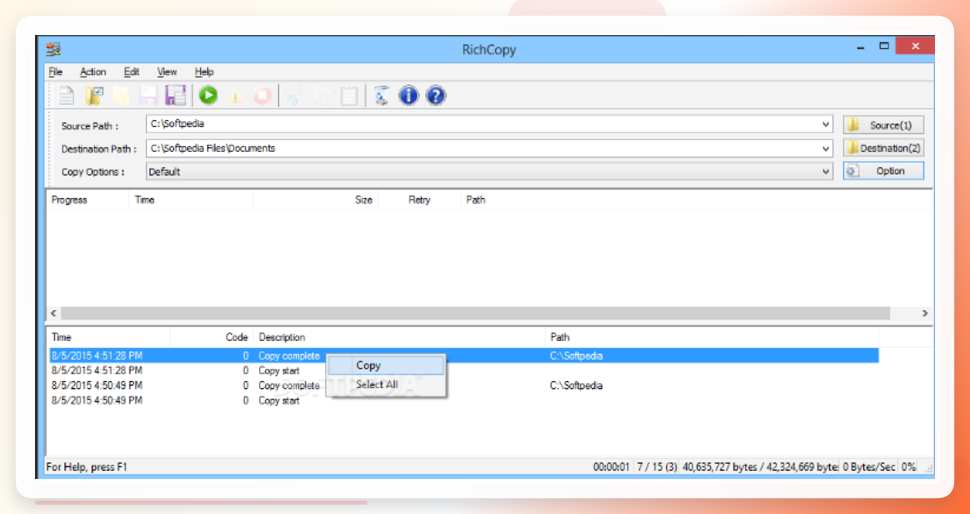Viewport: 970px width, 514px height.
Task: Close the RichCopy window
Action: tap(915, 46)
